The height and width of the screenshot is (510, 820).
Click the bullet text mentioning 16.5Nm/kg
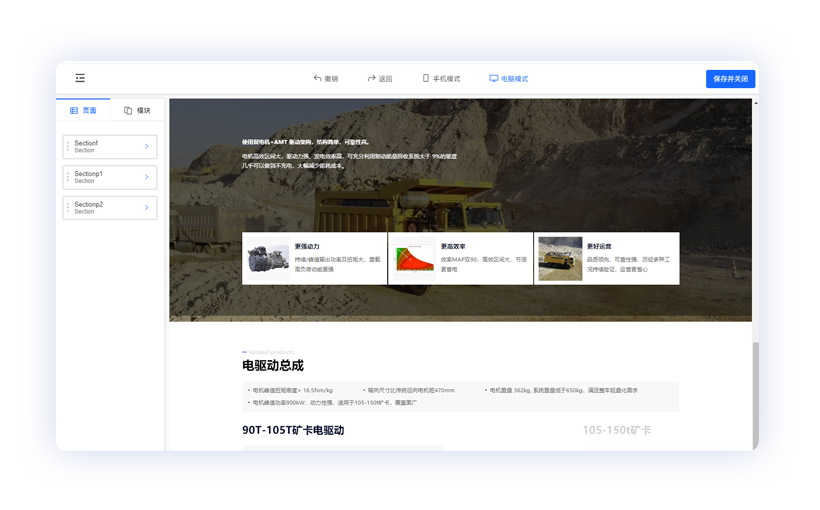point(292,390)
